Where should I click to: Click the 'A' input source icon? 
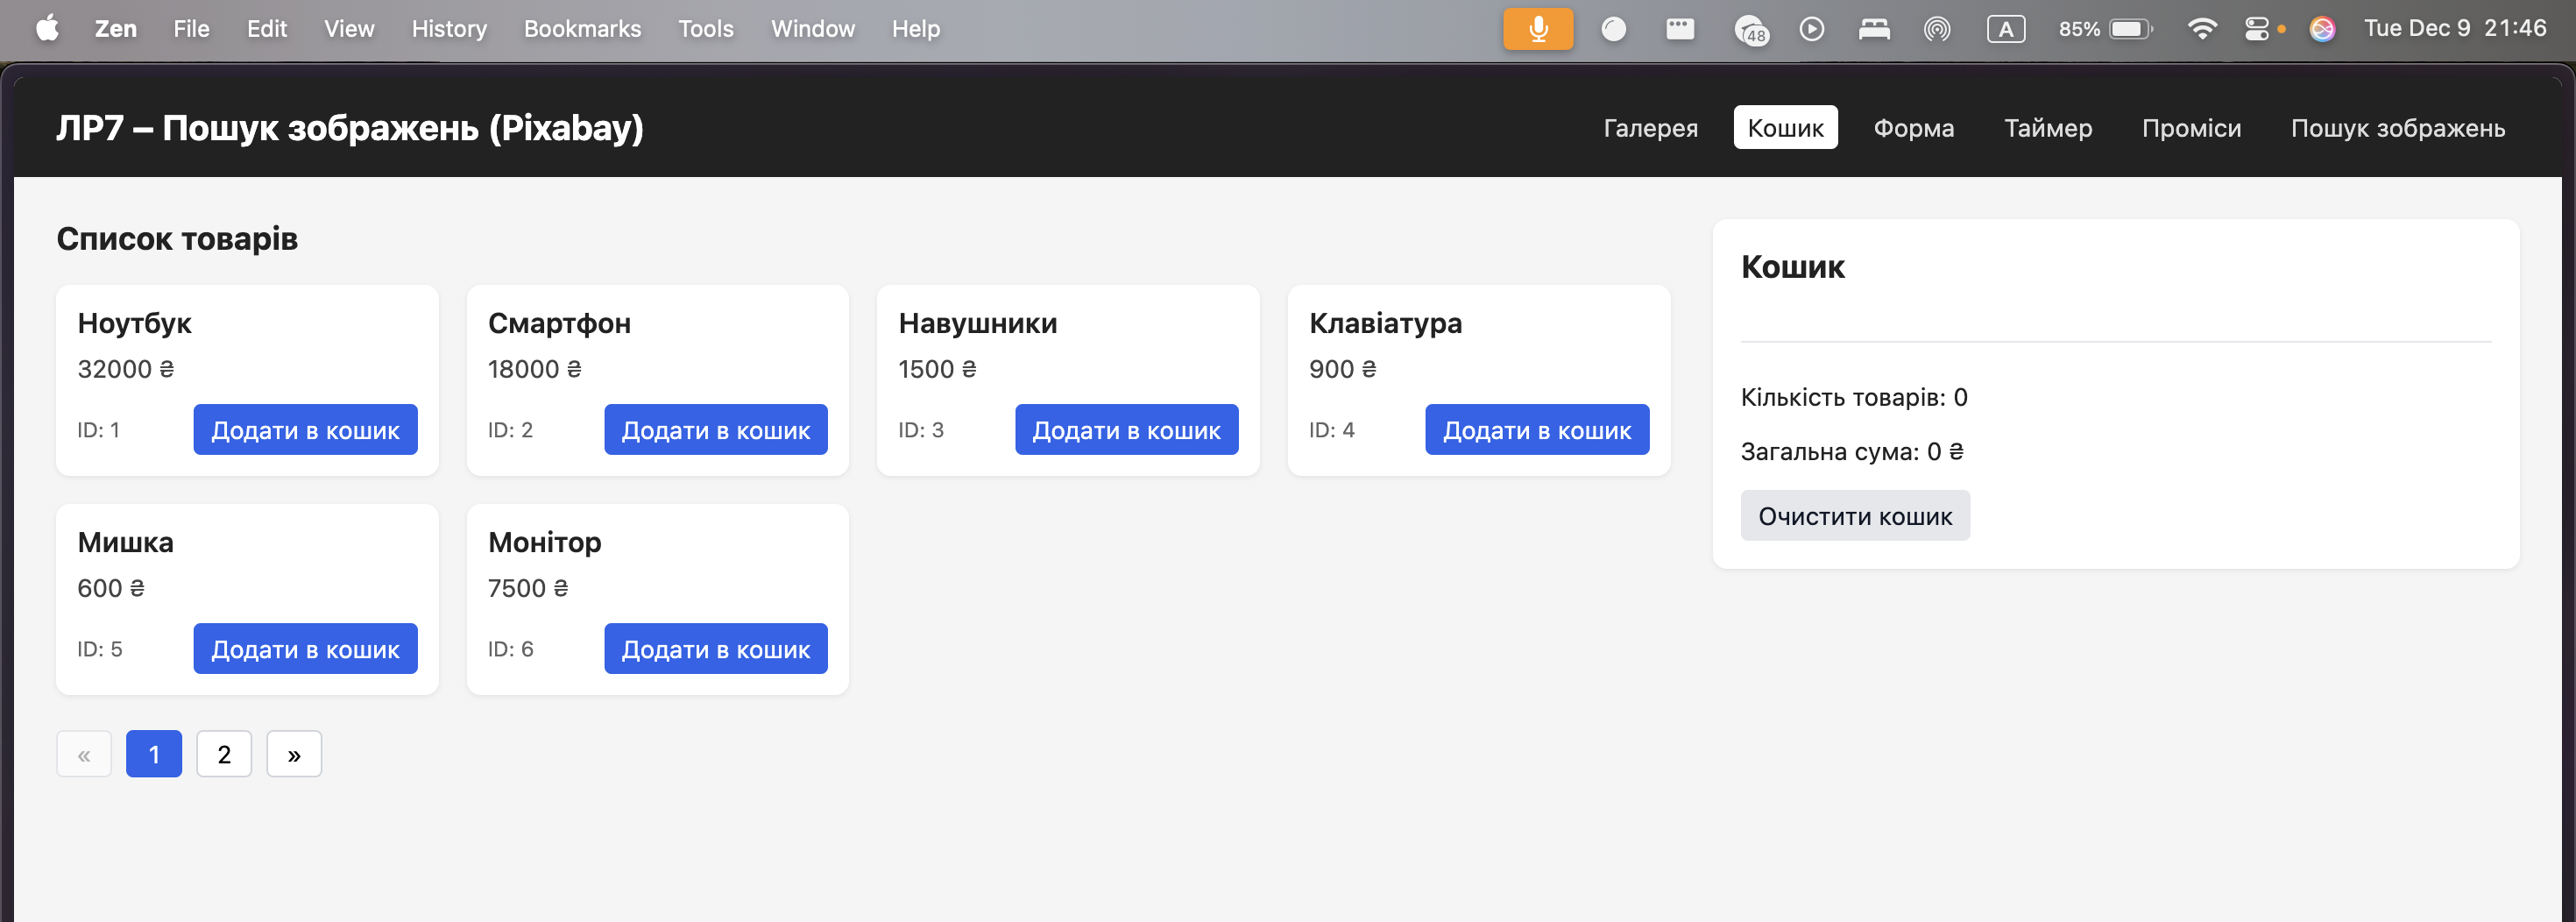pos(2006,28)
